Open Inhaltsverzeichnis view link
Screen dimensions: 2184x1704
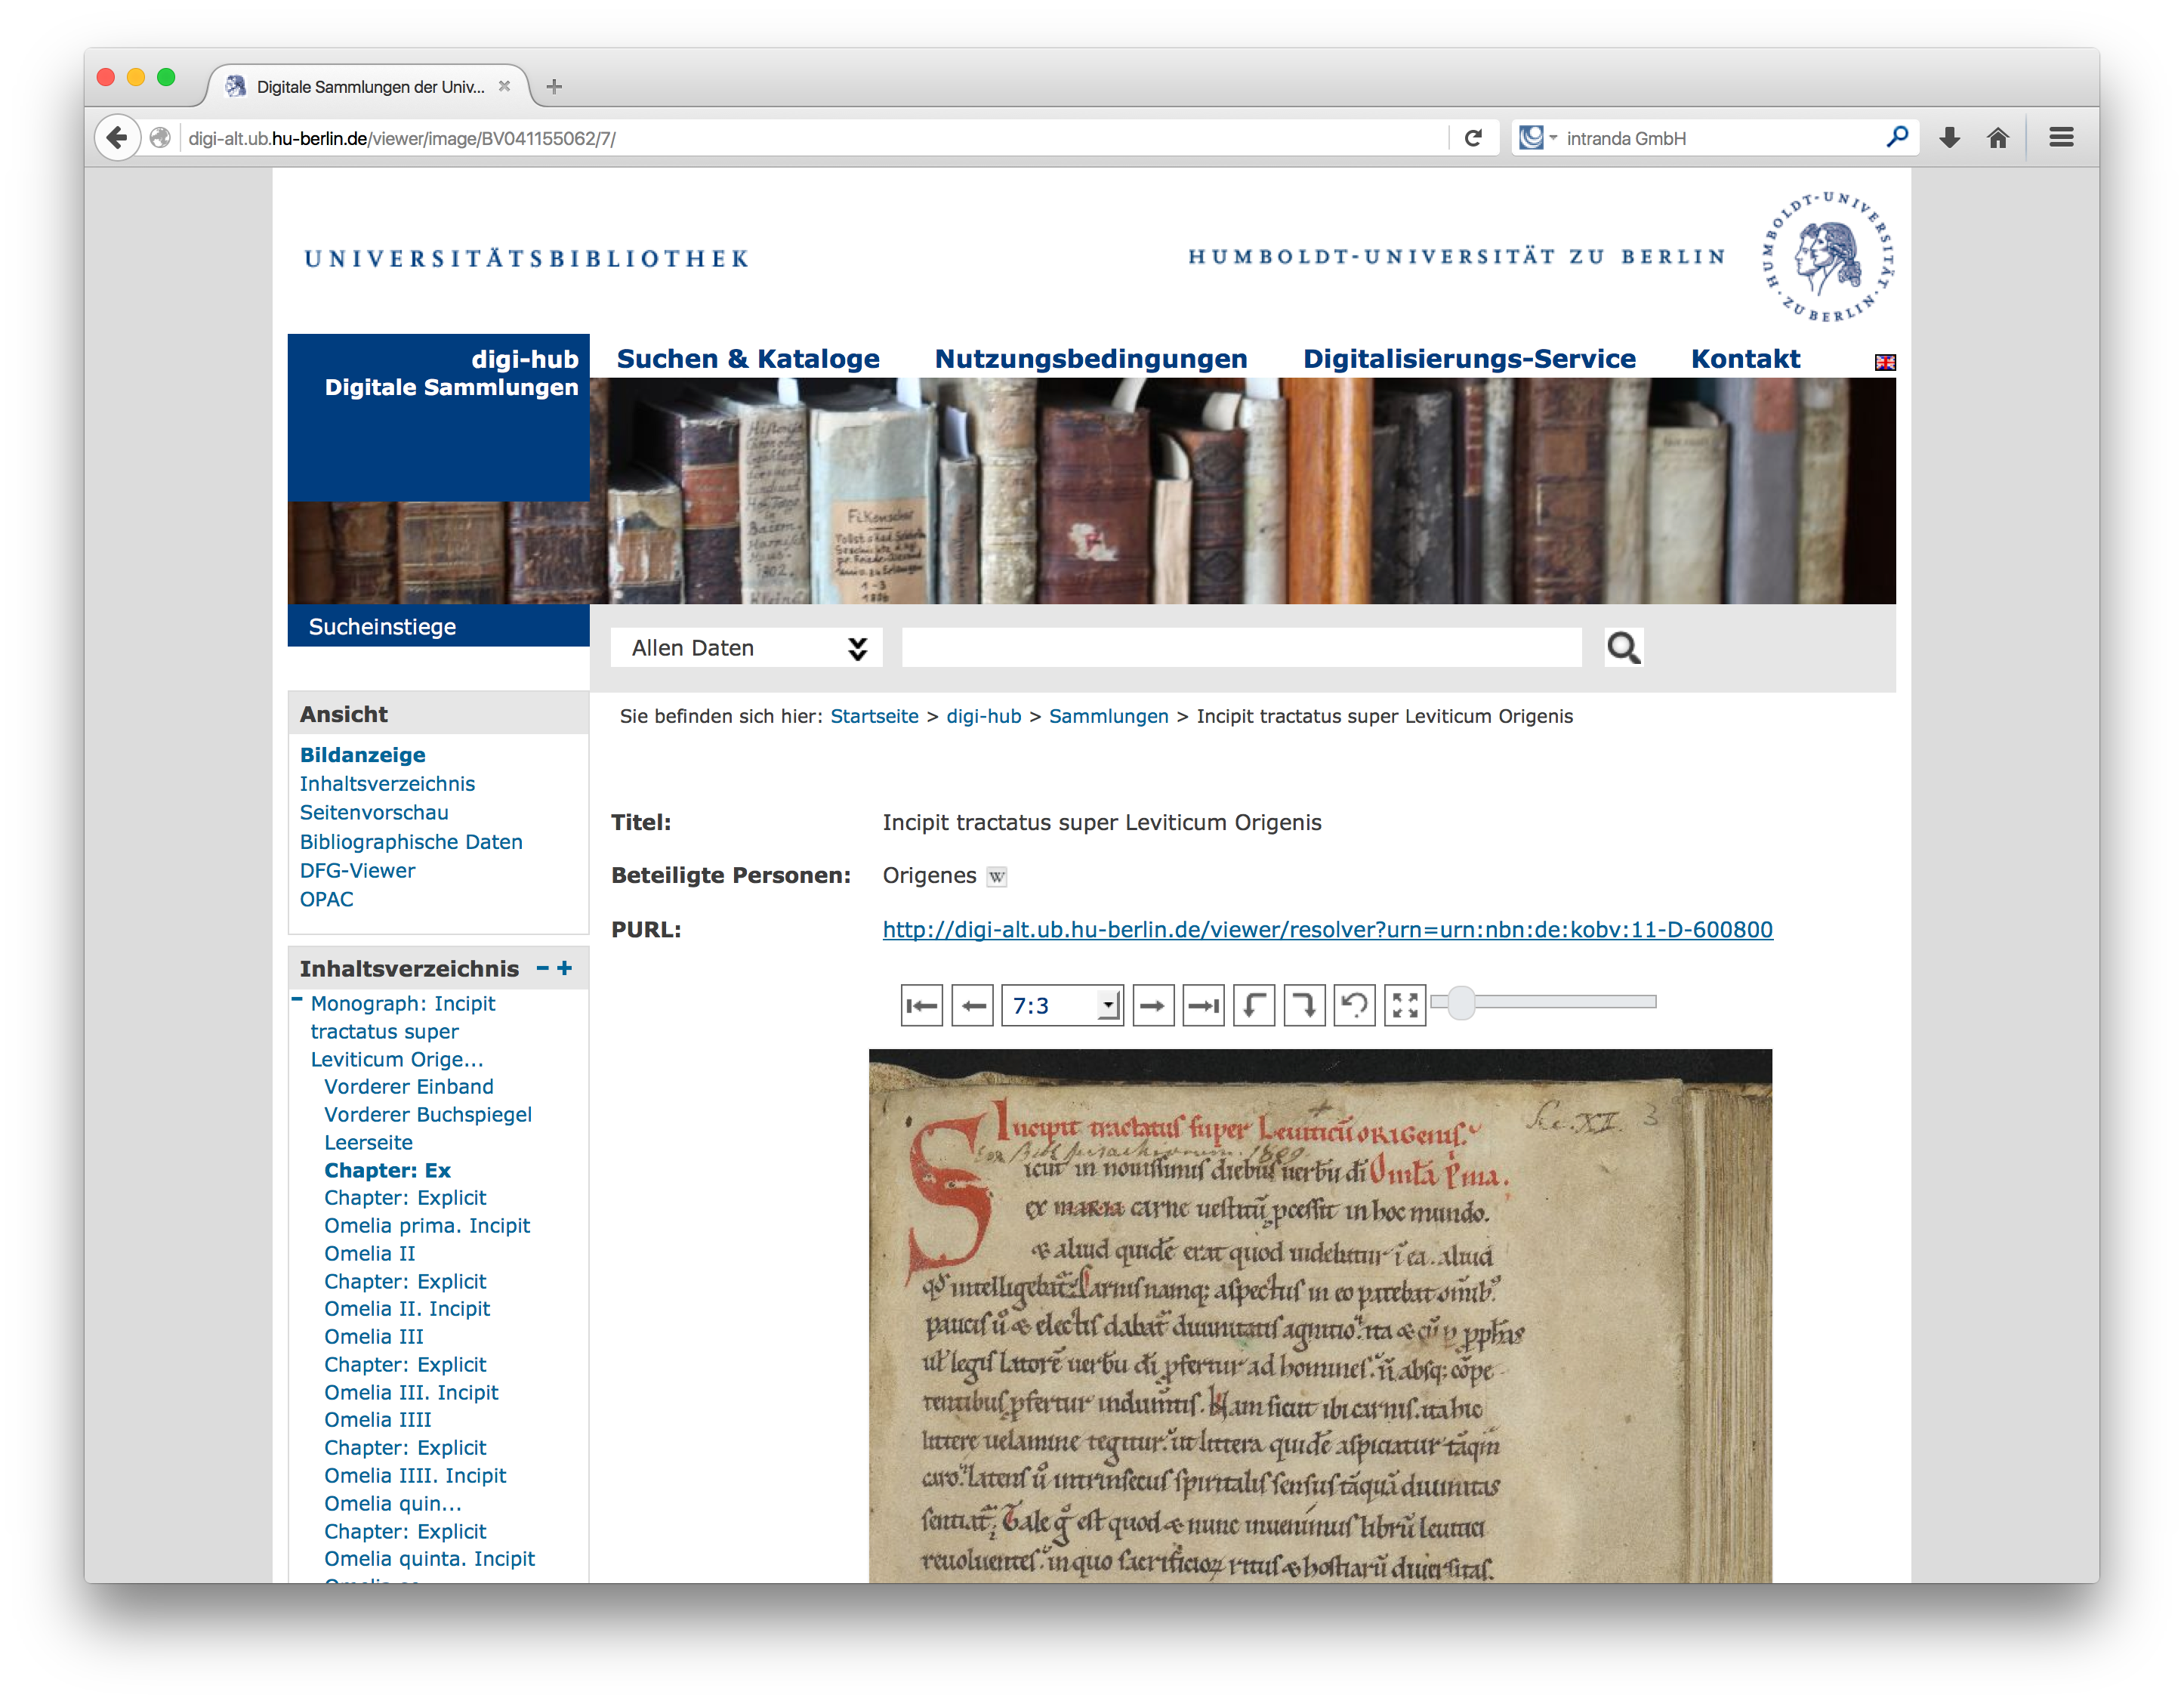click(387, 784)
